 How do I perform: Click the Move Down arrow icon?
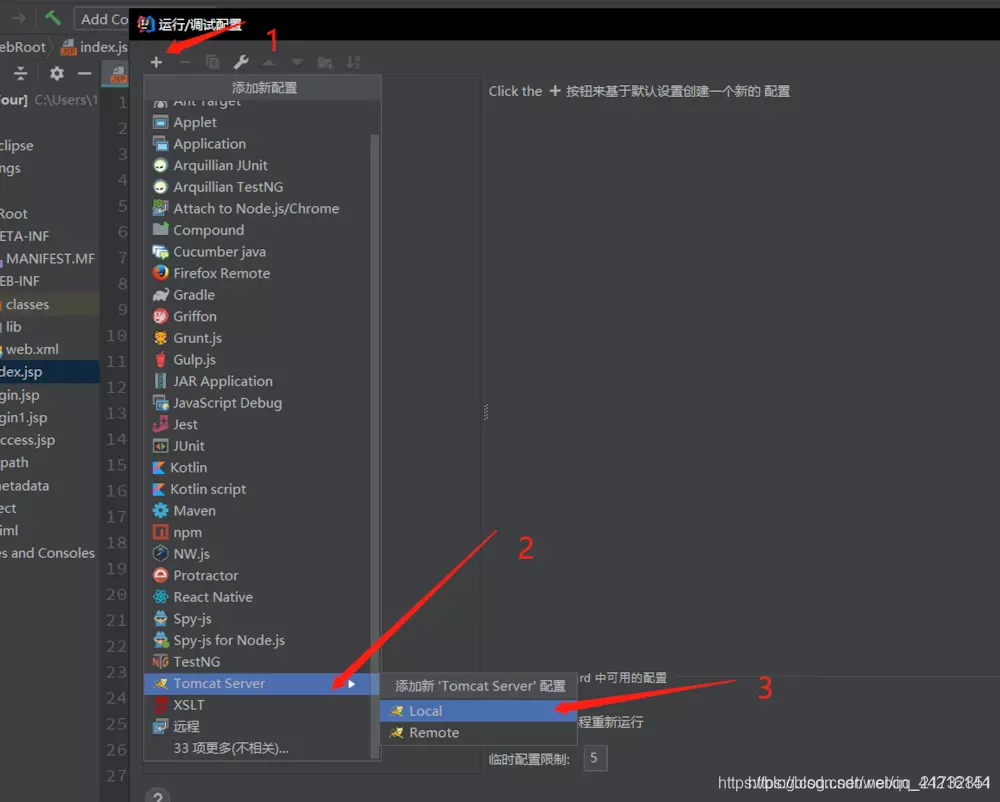click(297, 62)
